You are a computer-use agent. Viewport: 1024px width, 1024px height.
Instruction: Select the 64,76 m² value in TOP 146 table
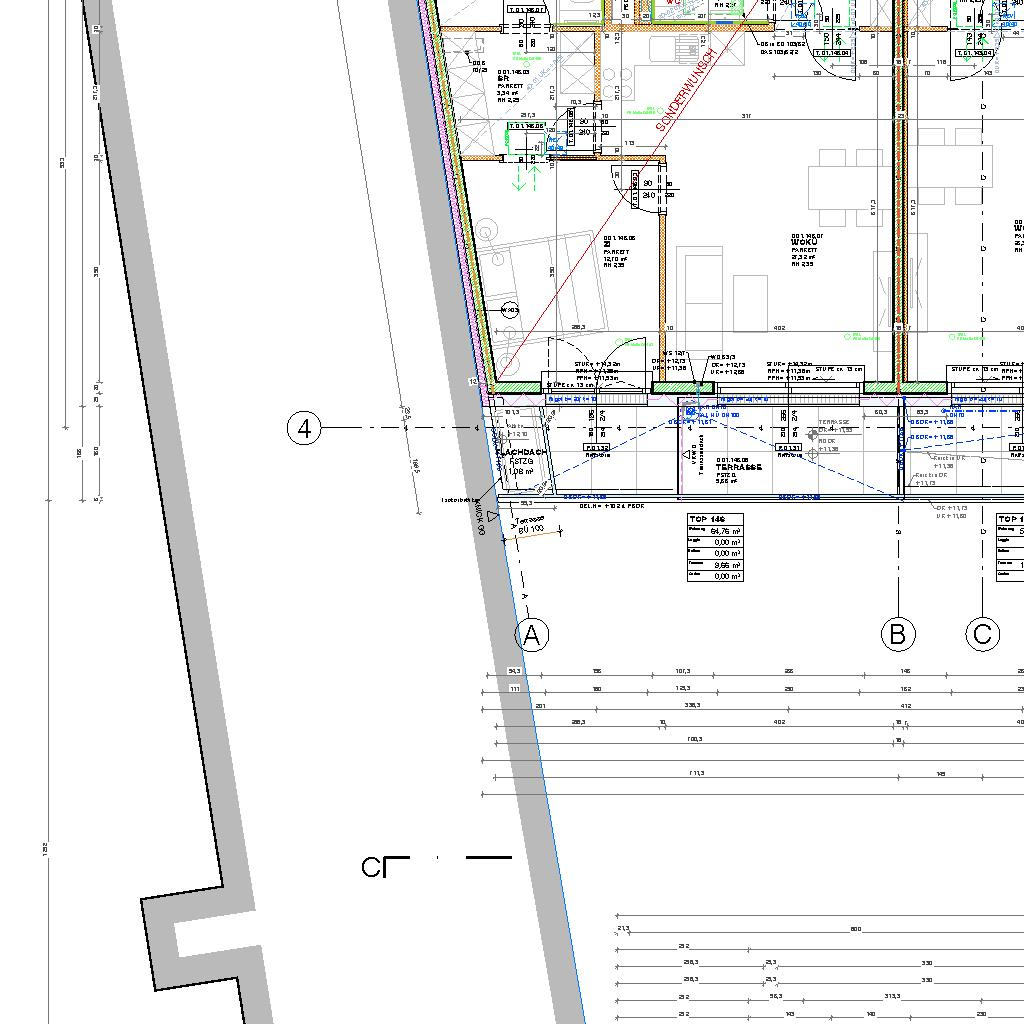tap(726, 531)
